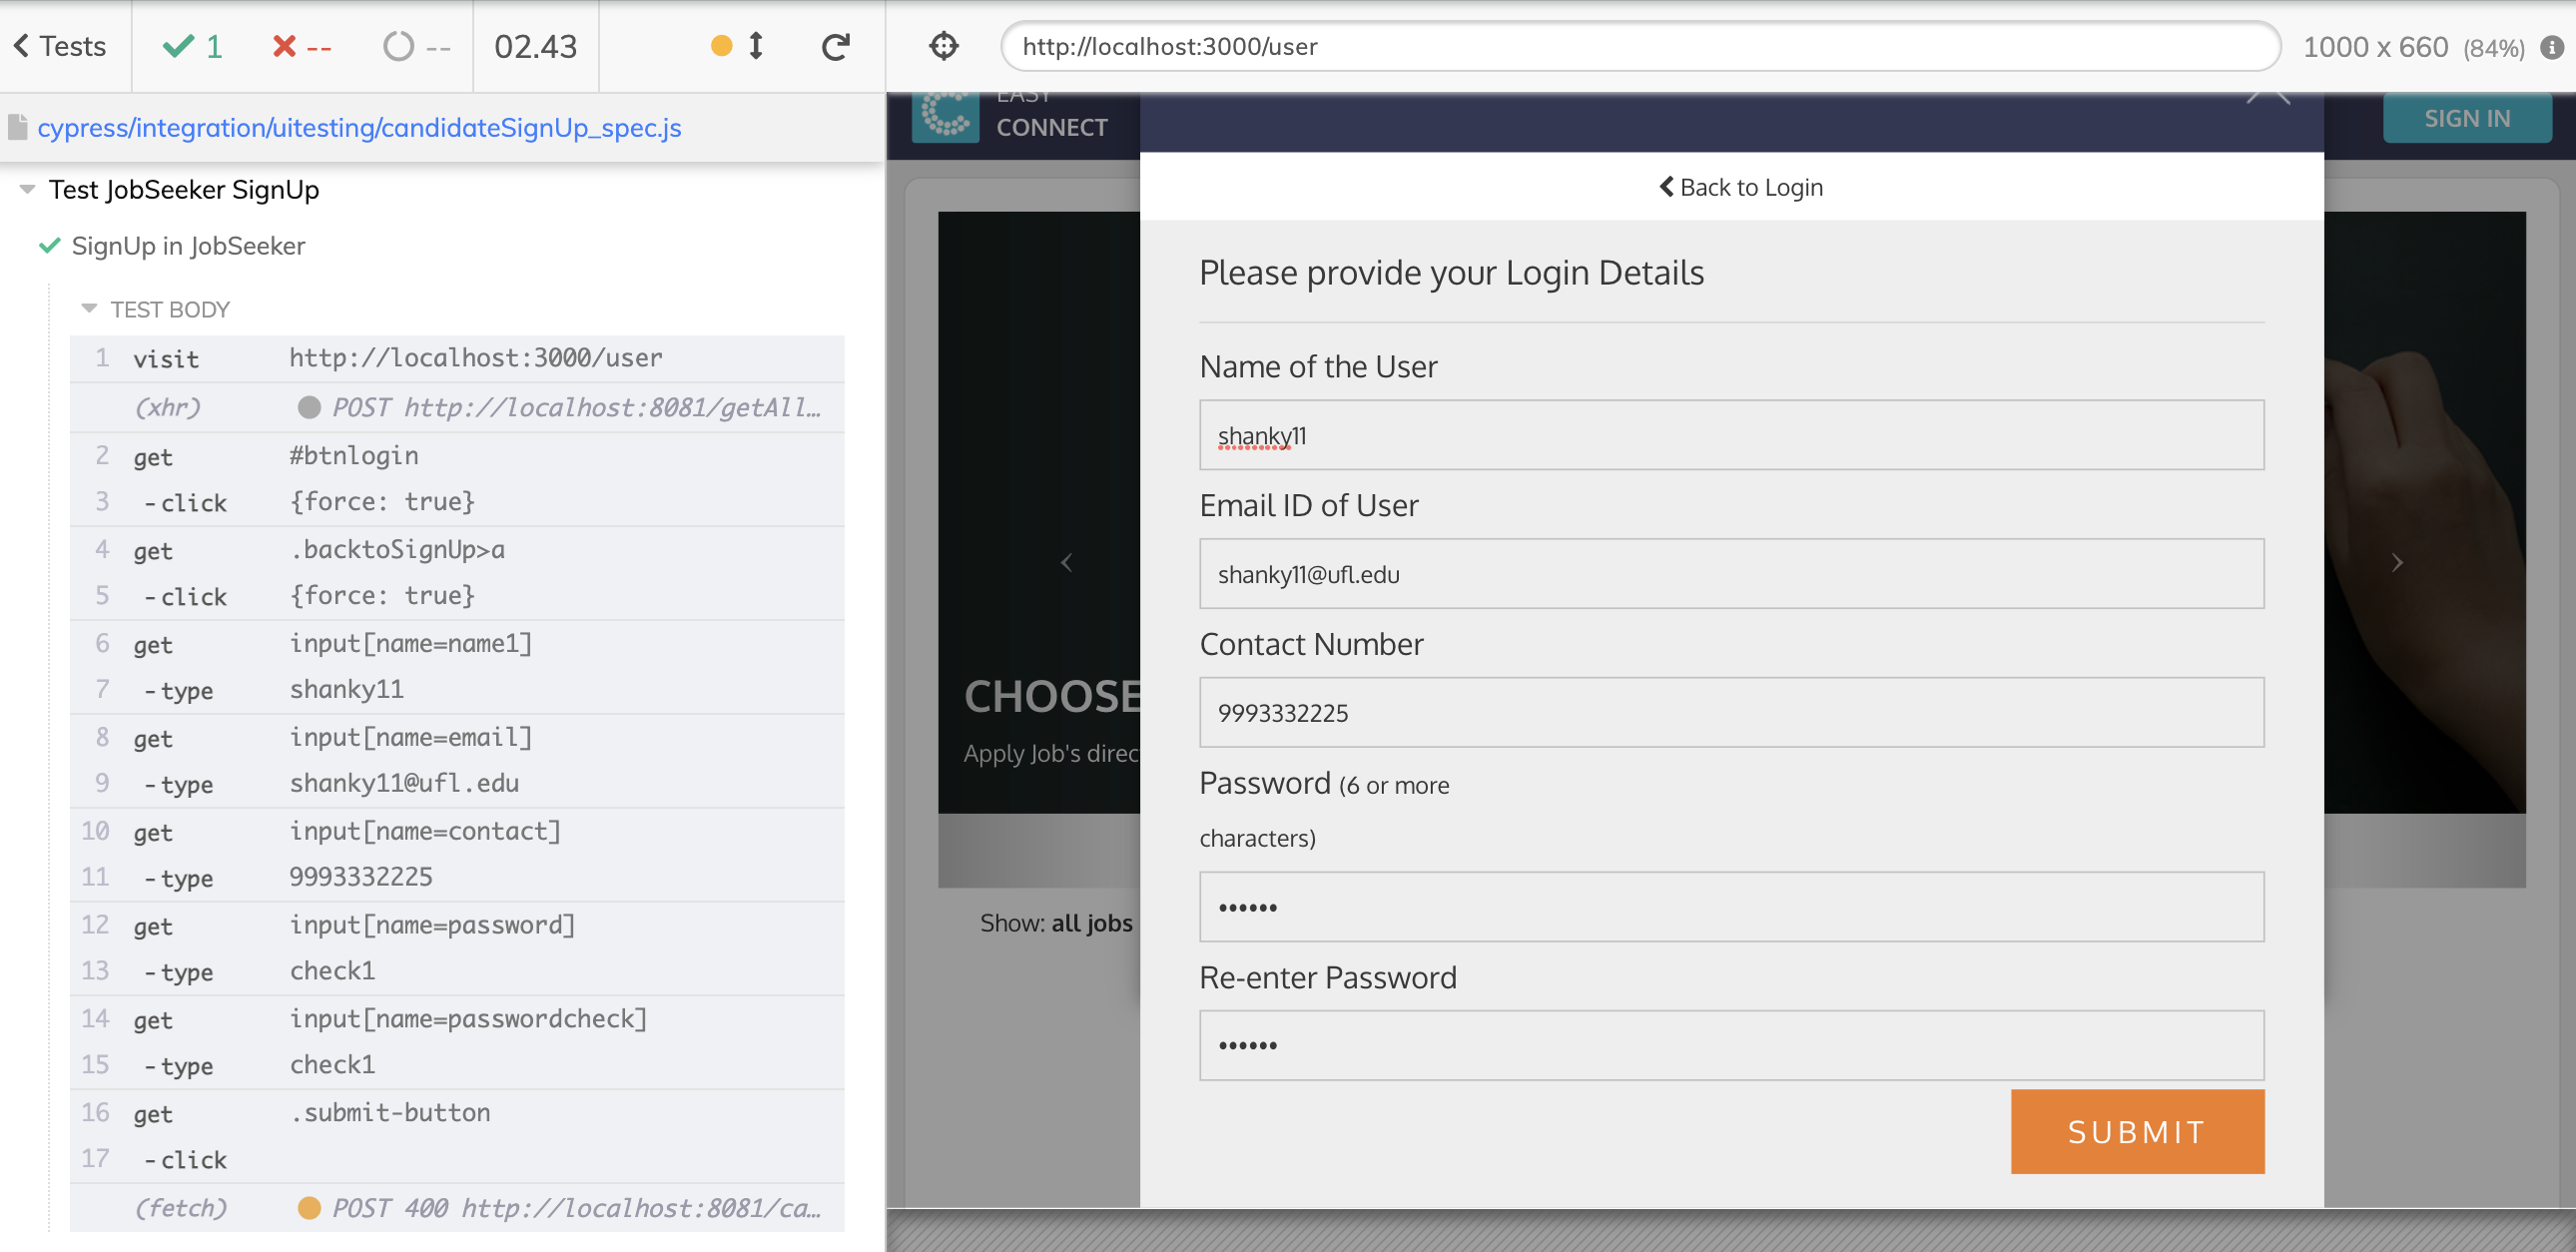Image resolution: width=2576 pixels, height=1252 pixels.
Task: Collapse the SignUp in JobSeeker test
Action: [187, 246]
